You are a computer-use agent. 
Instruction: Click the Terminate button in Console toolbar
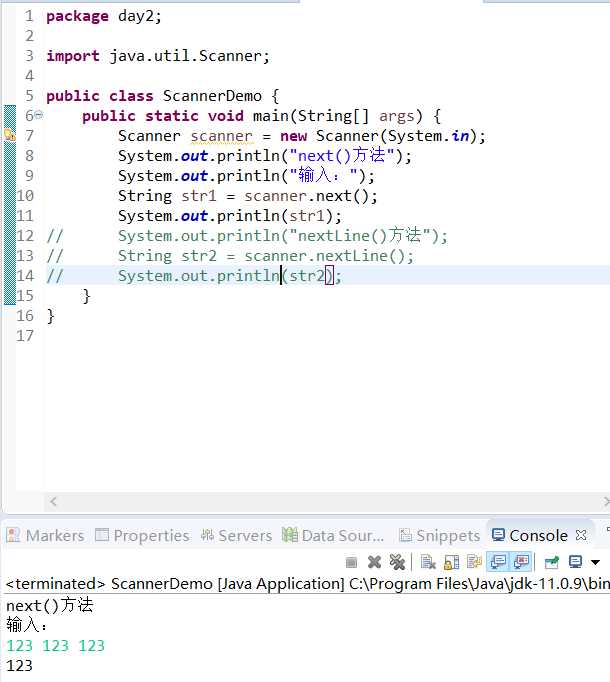[351, 562]
